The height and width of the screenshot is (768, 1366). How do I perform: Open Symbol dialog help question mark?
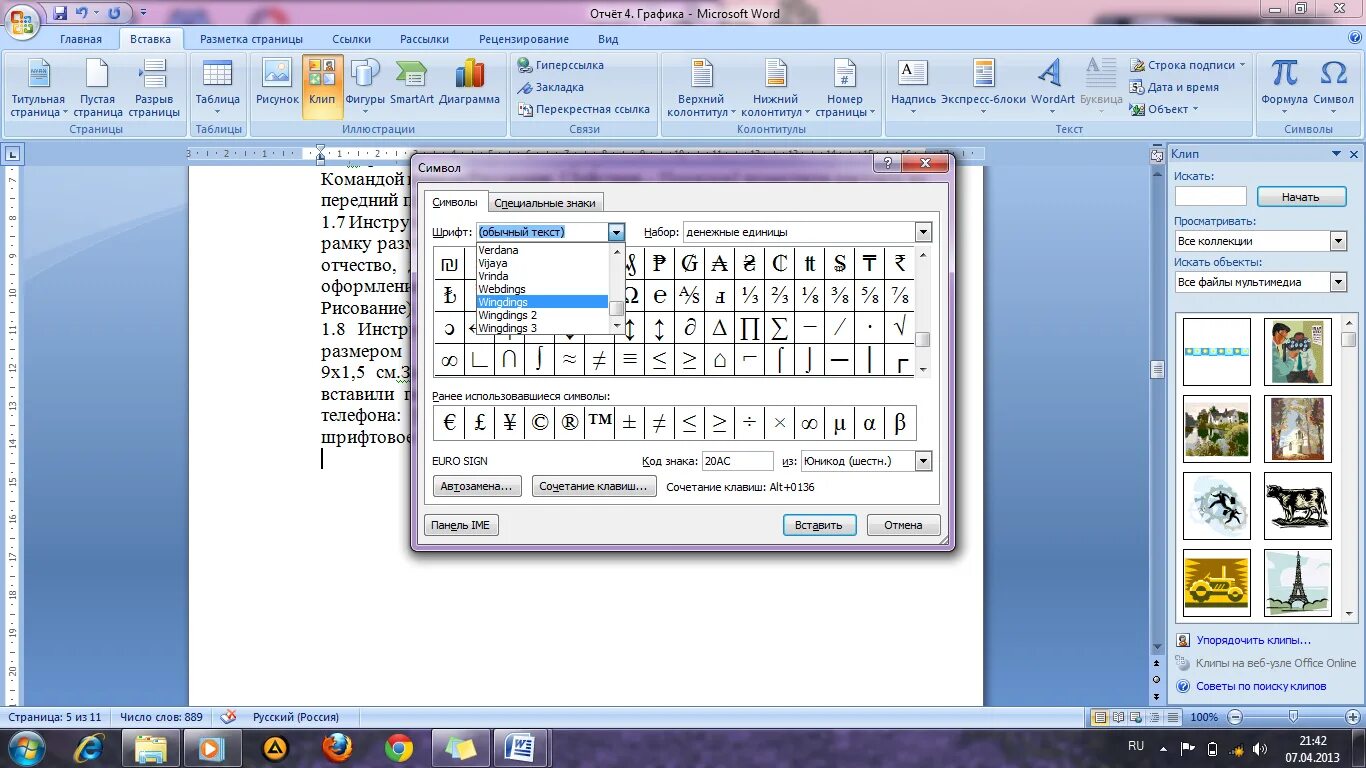(886, 164)
